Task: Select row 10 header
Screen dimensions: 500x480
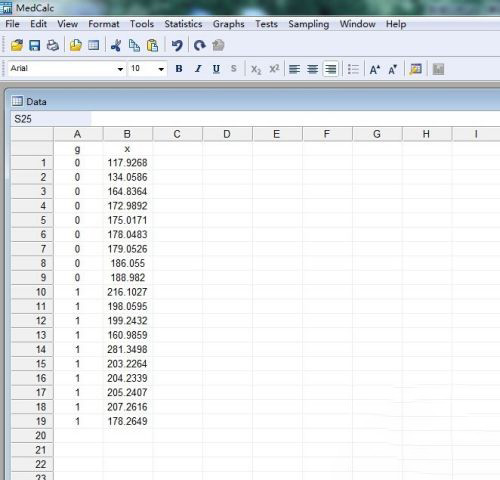Action: click(32, 292)
